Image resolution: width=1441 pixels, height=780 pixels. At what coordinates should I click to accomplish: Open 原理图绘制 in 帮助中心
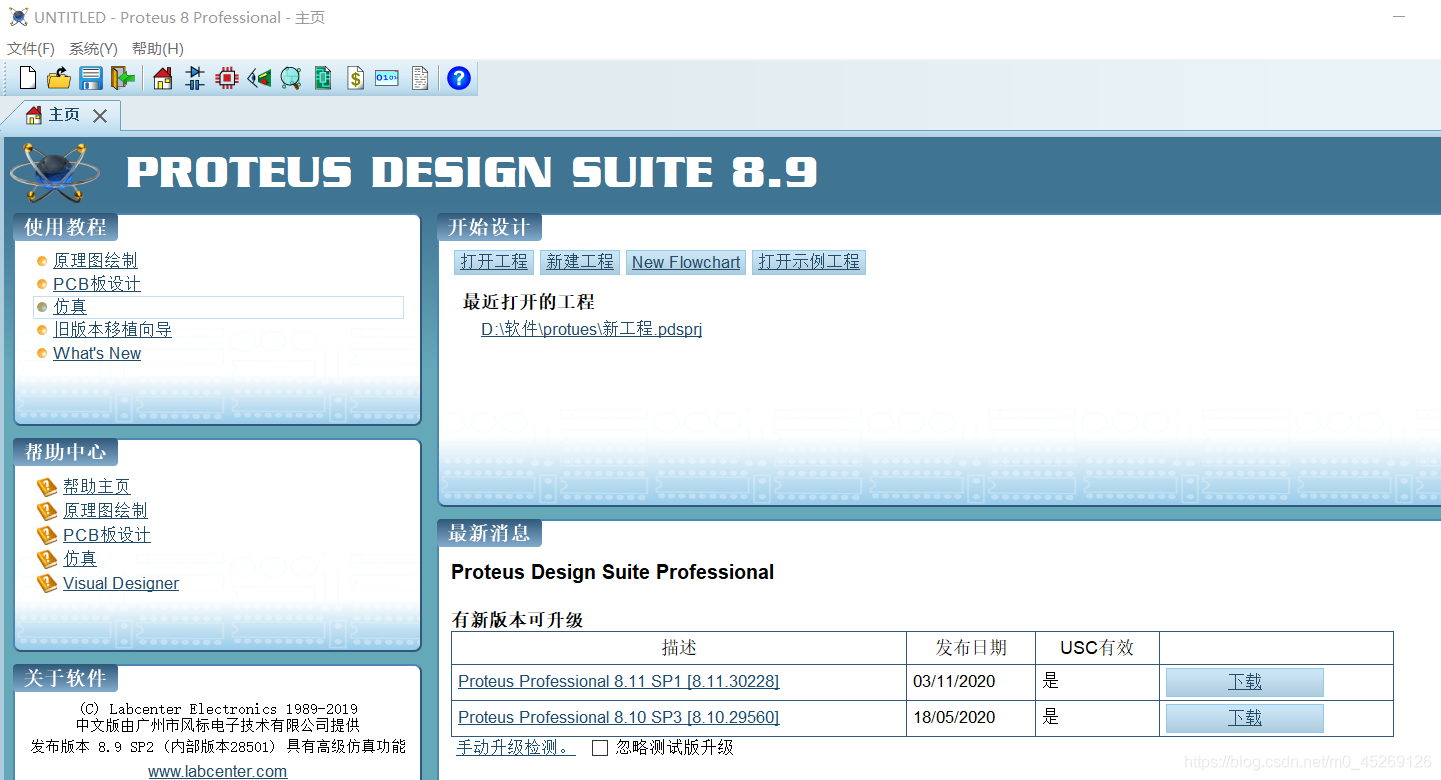point(105,510)
